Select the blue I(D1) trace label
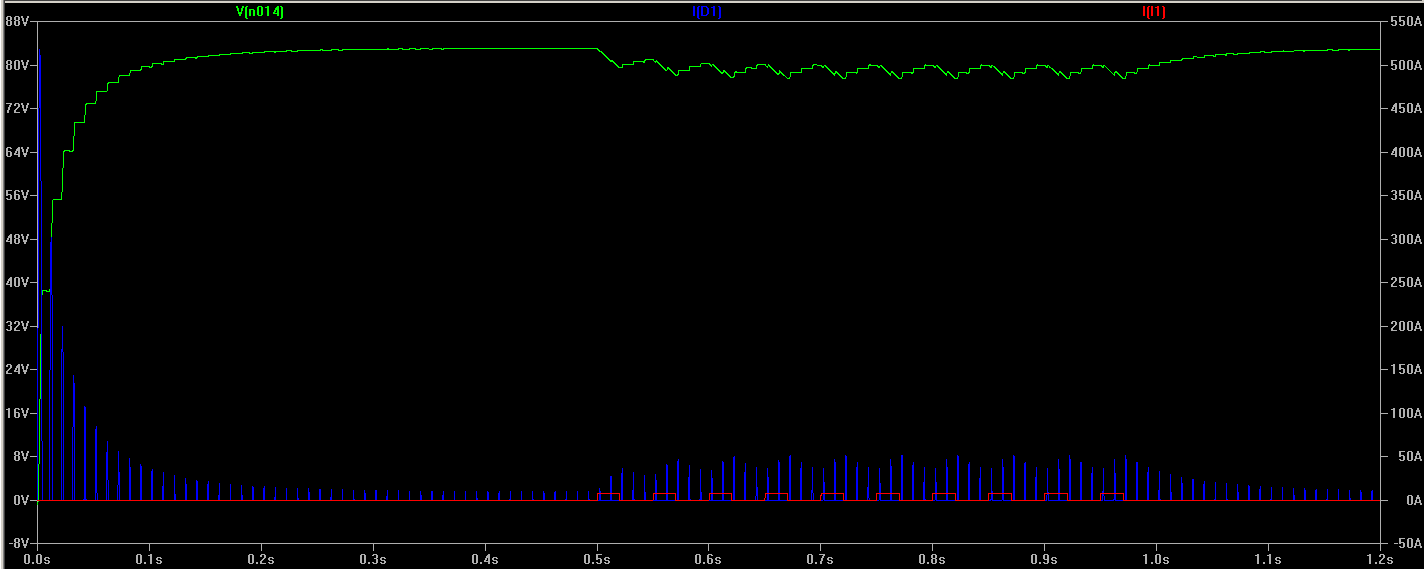The image size is (1424, 569). point(707,12)
